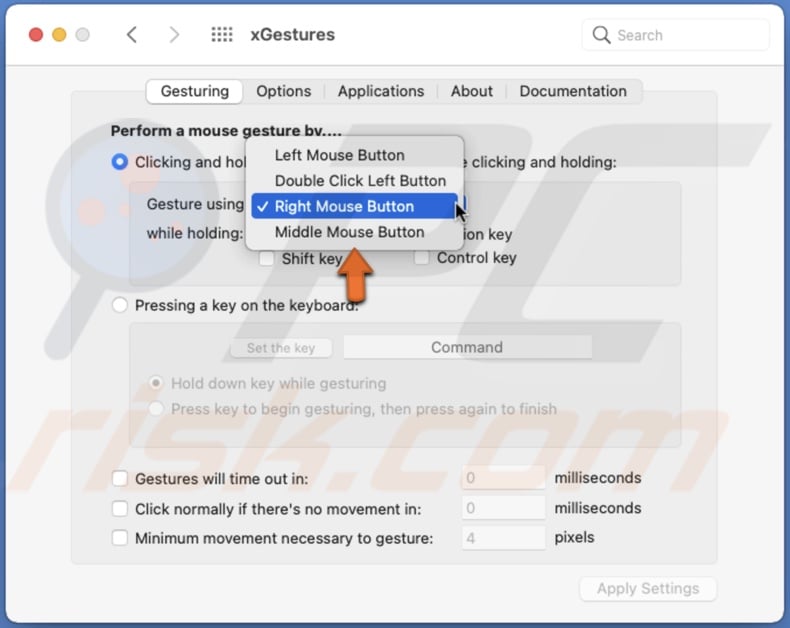Open the About tab

point(472,91)
